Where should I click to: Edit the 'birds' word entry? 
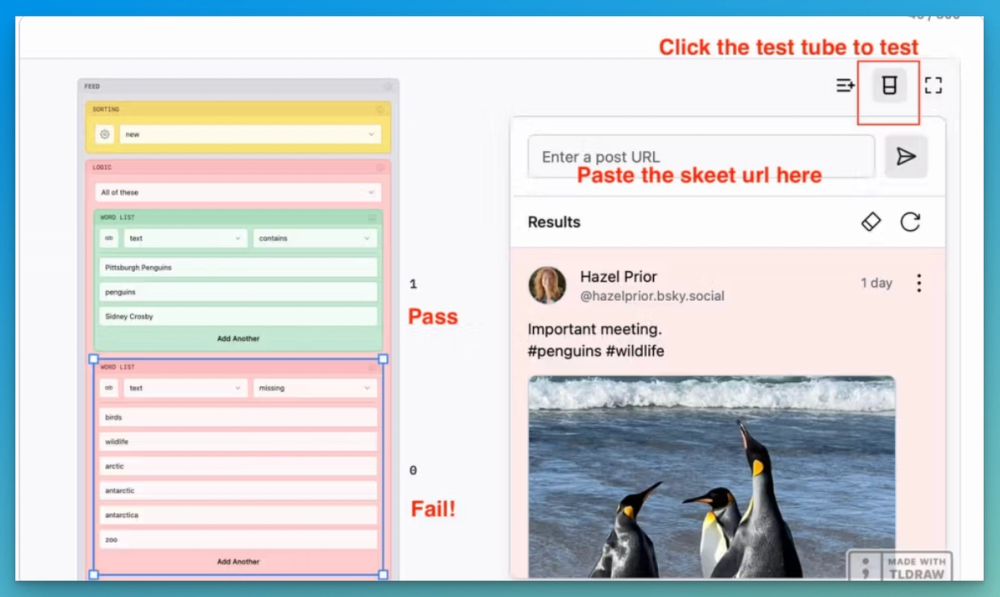[x=238, y=417]
